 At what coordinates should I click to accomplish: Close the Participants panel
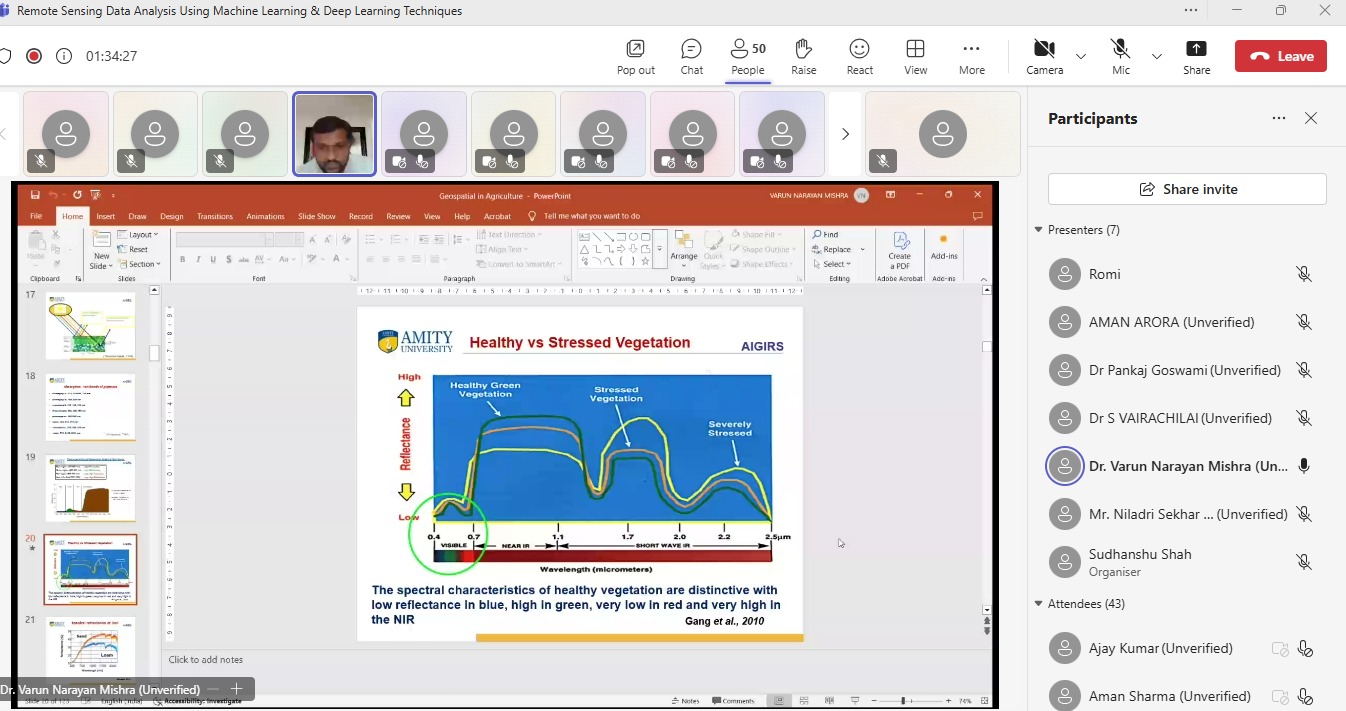[x=1311, y=118]
